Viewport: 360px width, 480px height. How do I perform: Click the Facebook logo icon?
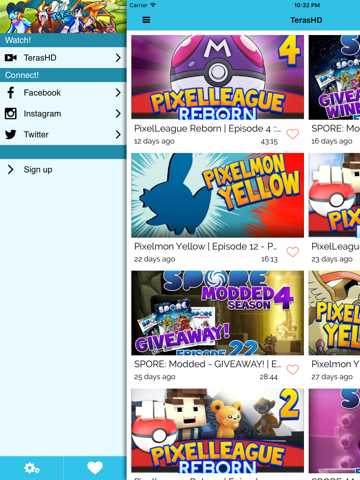[11, 93]
